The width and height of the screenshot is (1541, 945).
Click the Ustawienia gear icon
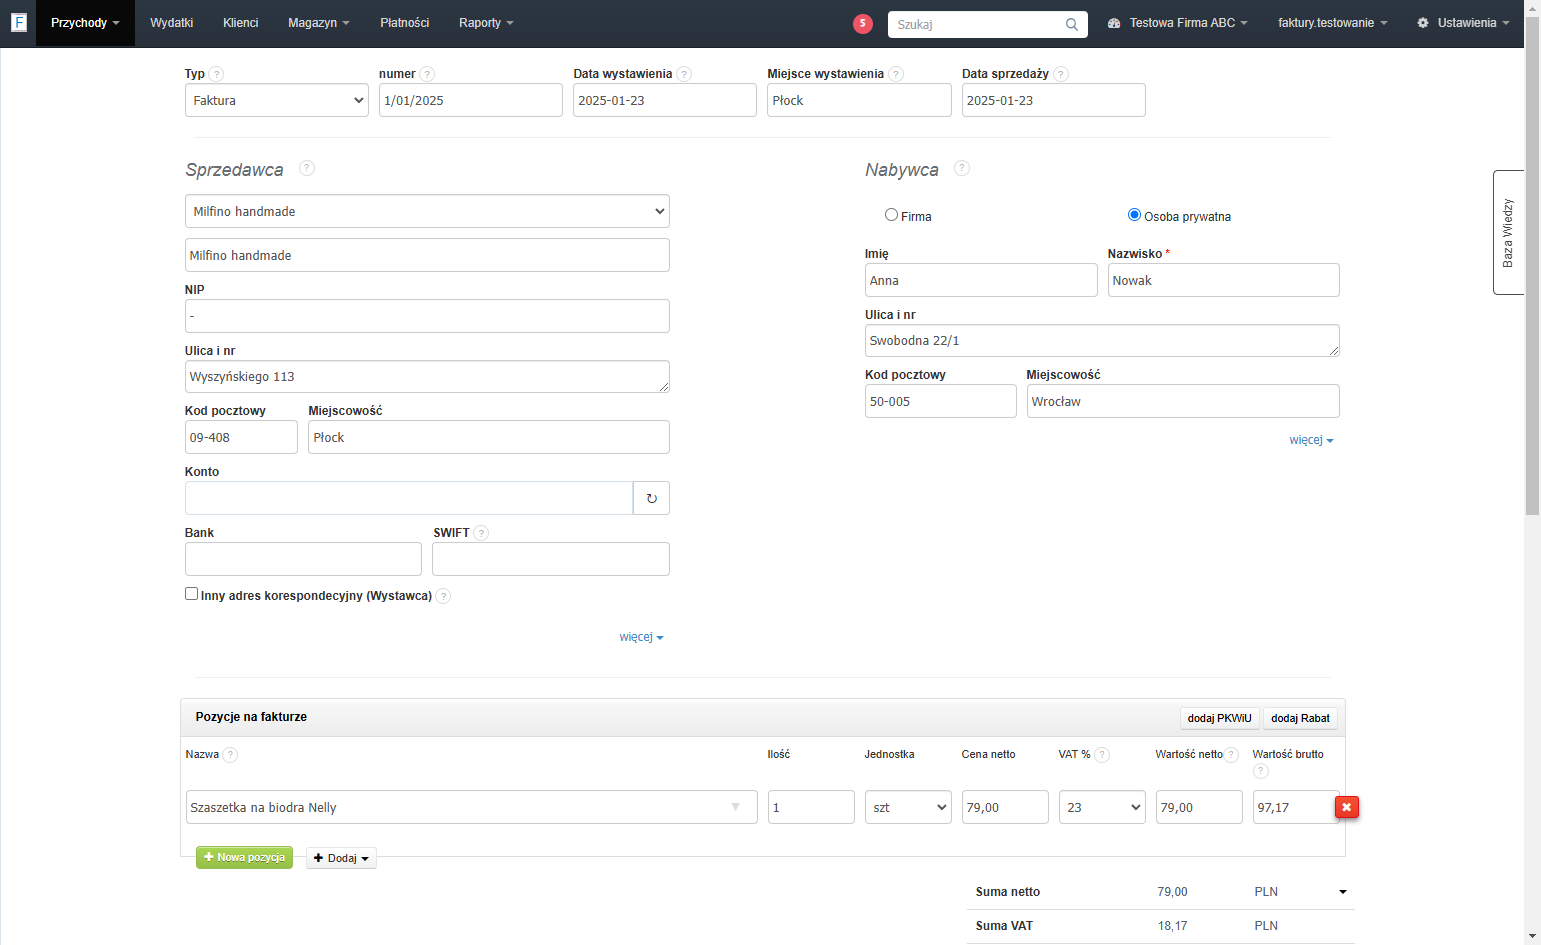[1423, 23]
